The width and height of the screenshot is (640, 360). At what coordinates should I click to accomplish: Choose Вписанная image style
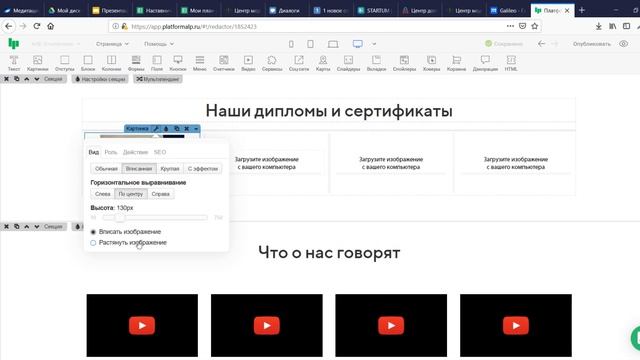point(139,169)
